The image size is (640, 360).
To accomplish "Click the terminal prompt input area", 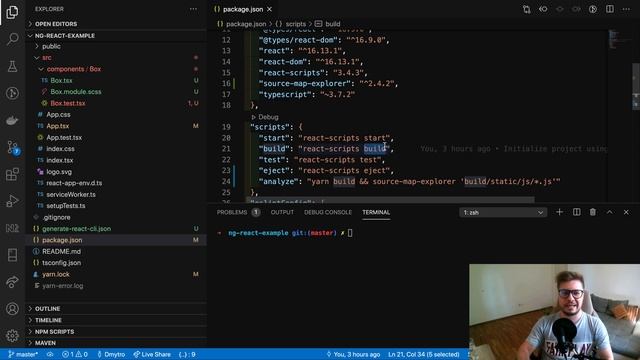I will coord(350,233).
